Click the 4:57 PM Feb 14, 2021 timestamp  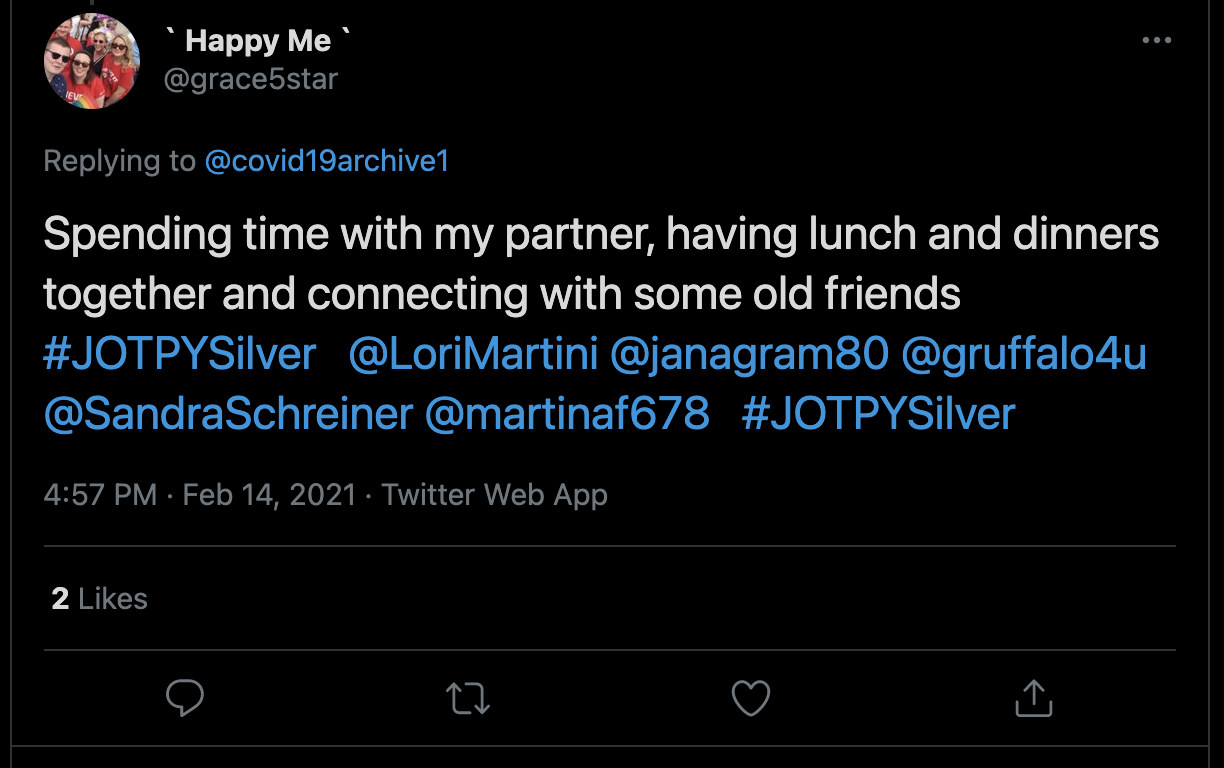coord(200,494)
